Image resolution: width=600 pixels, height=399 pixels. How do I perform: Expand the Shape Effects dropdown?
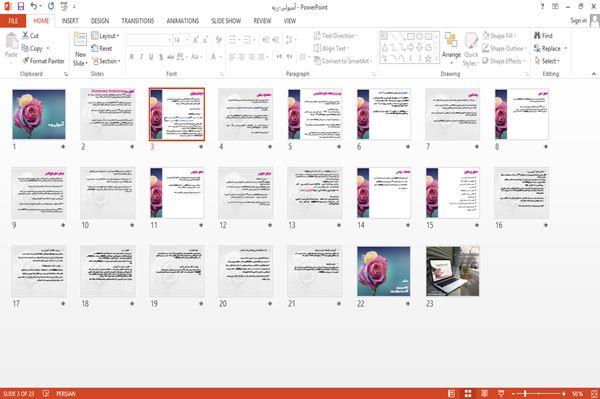[504, 61]
